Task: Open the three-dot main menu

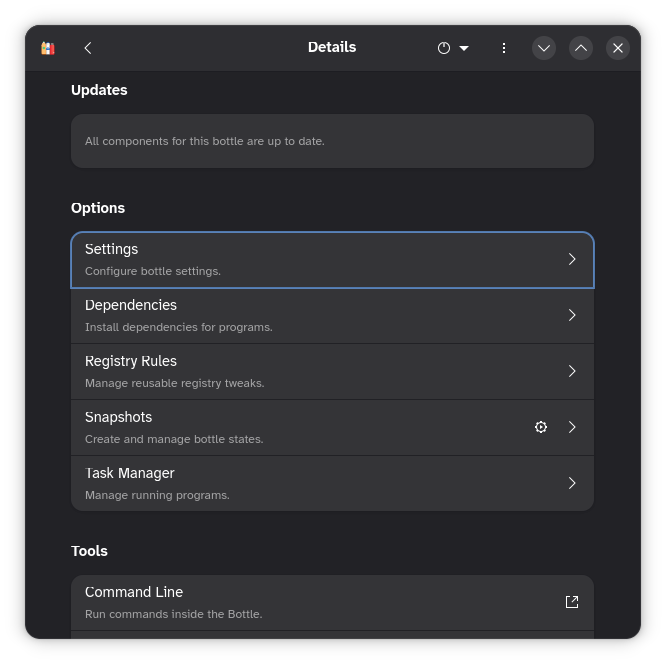Action: (x=504, y=48)
